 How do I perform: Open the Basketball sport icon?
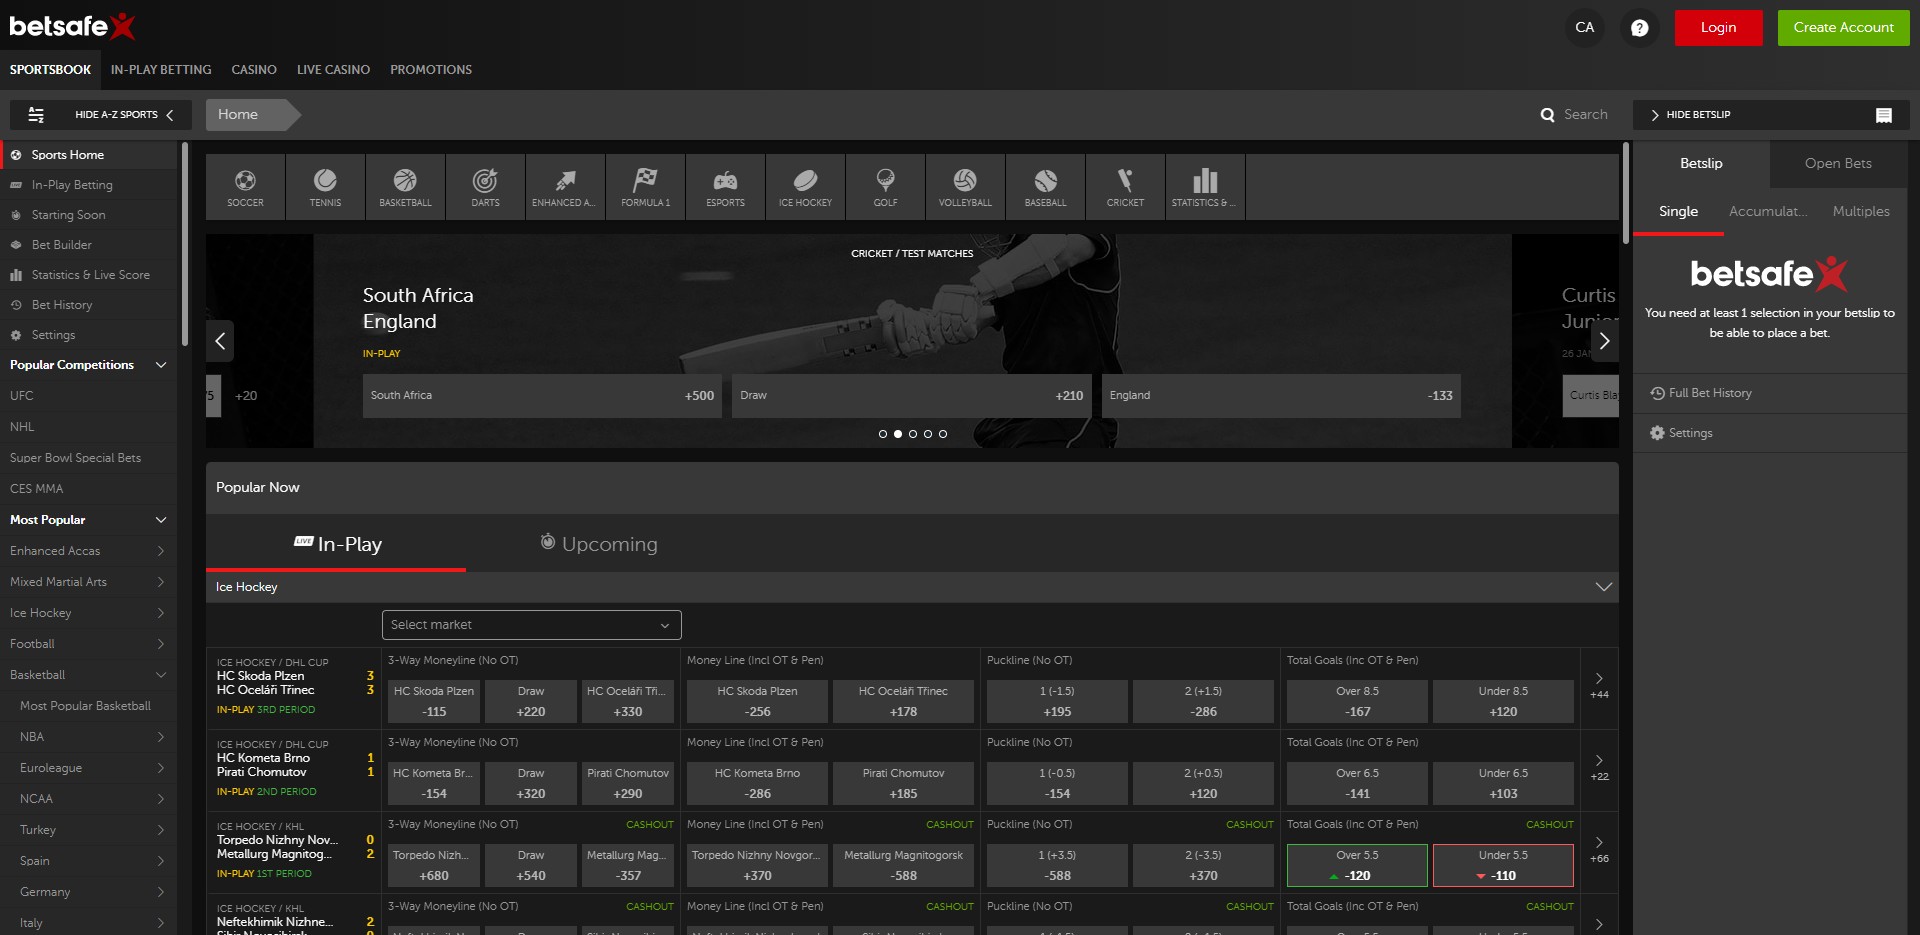pos(405,187)
